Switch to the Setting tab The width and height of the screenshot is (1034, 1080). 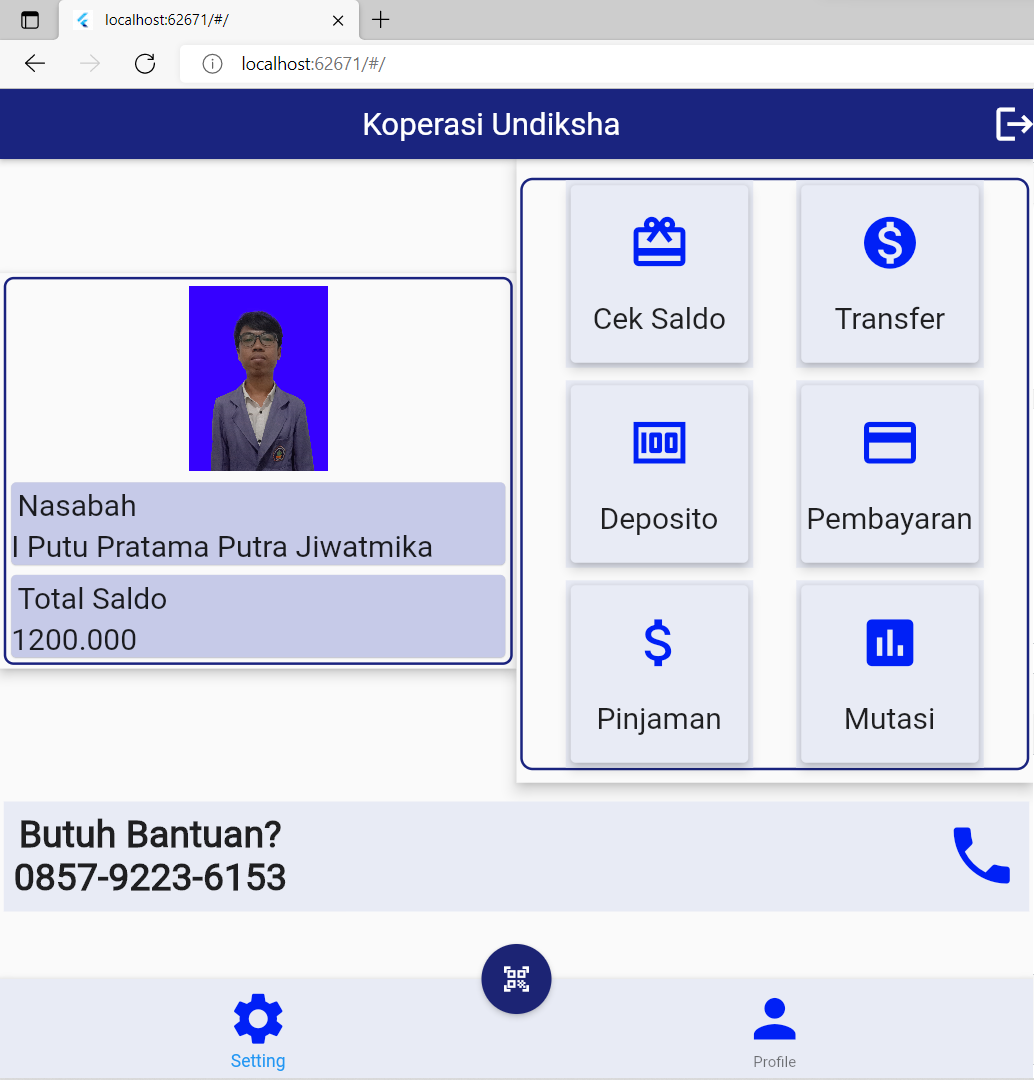258,1030
